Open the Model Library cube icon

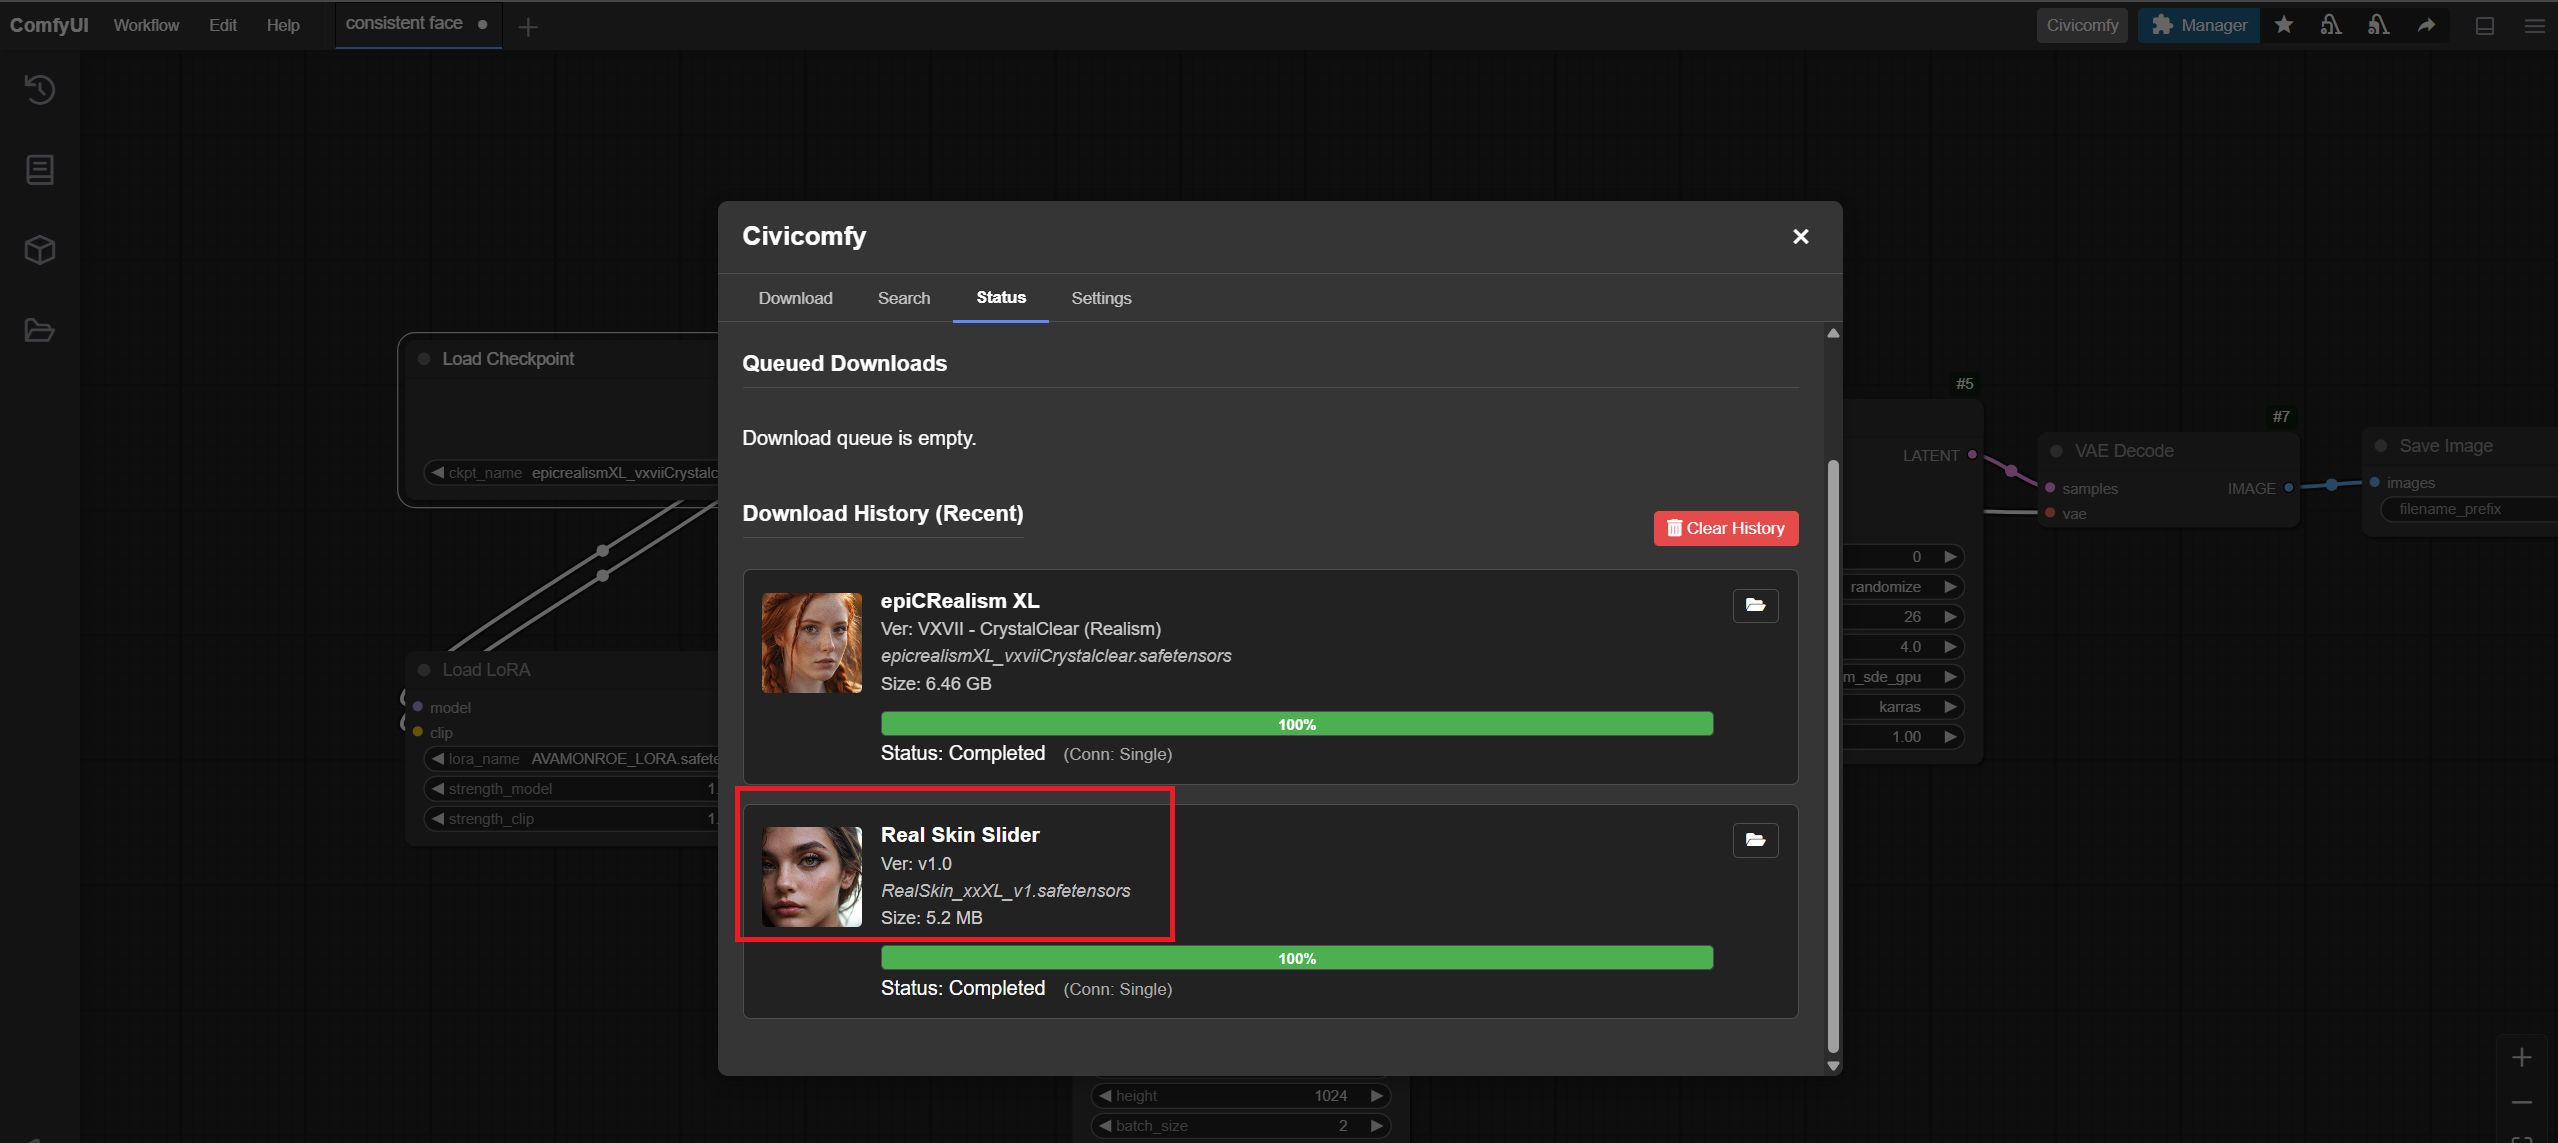click(x=40, y=250)
